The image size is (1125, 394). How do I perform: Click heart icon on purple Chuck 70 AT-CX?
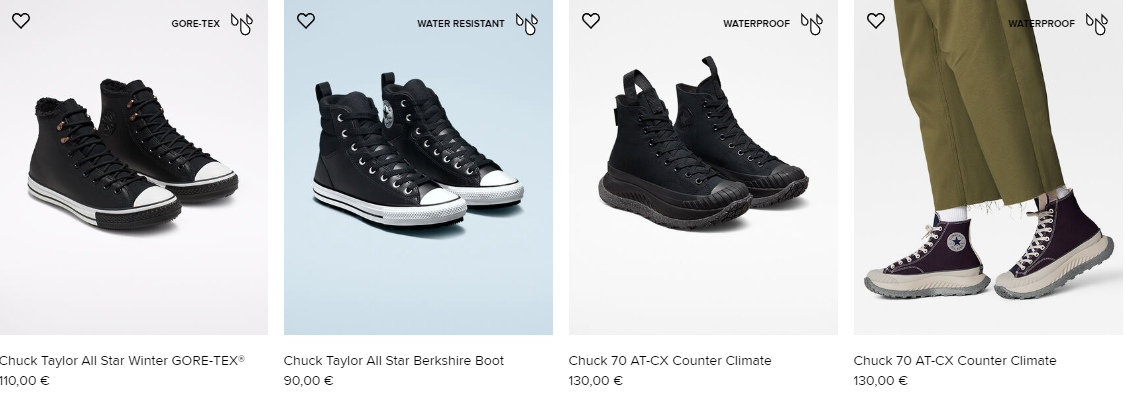coord(875,21)
